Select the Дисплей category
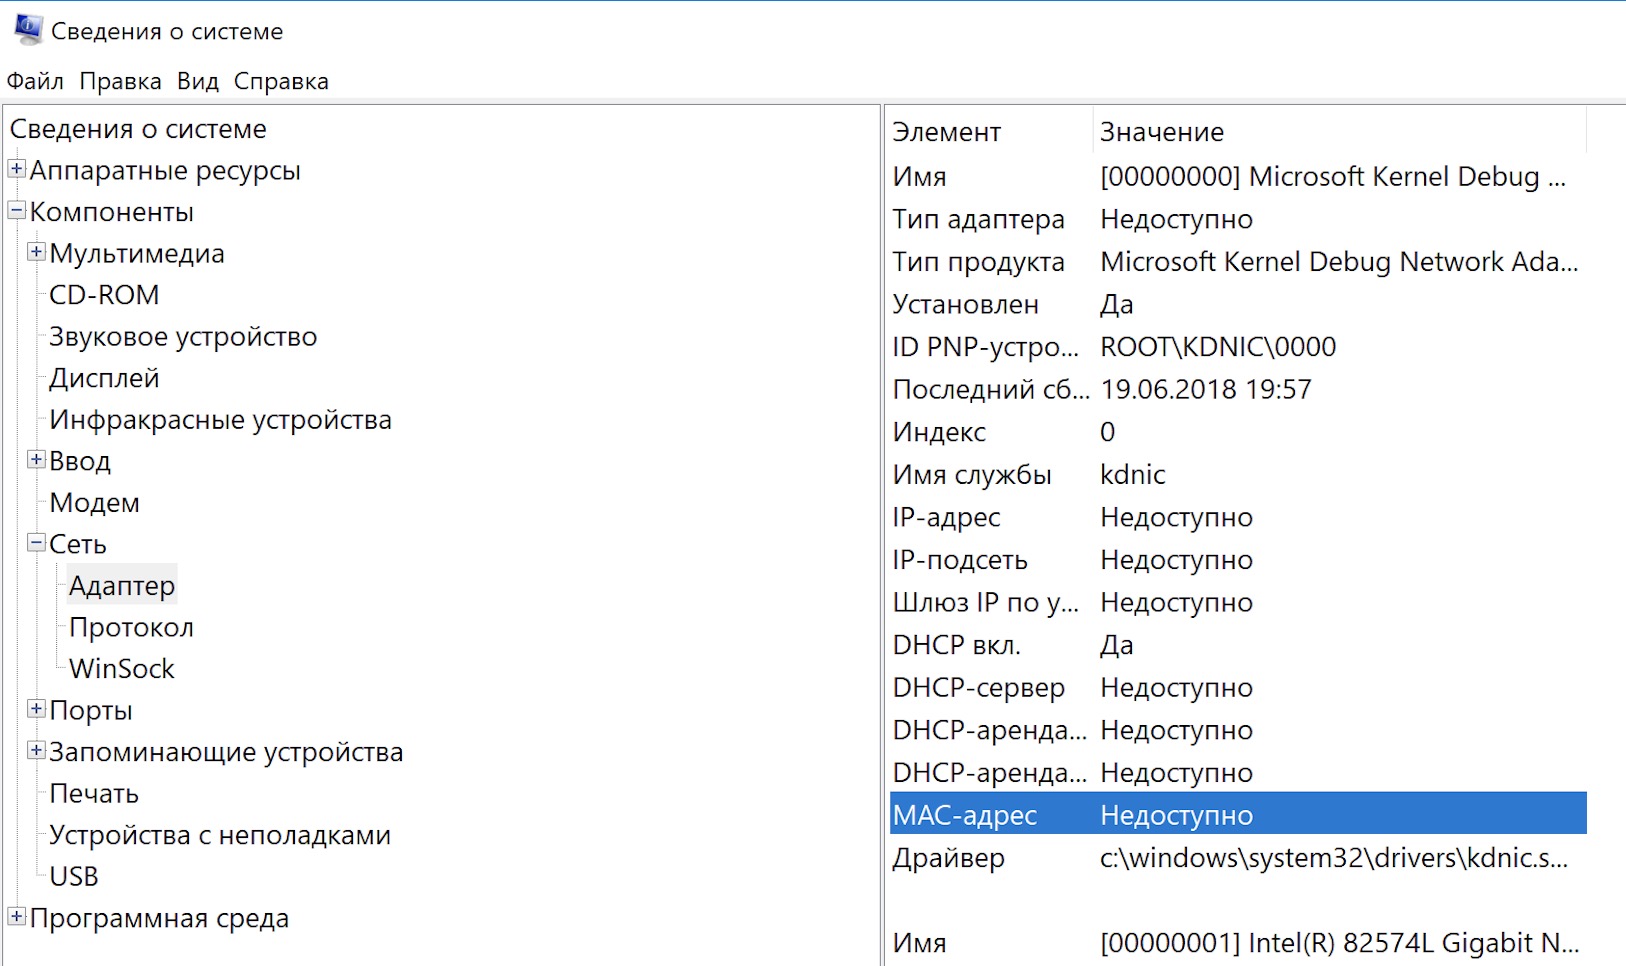The width and height of the screenshot is (1626, 966). point(104,378)
